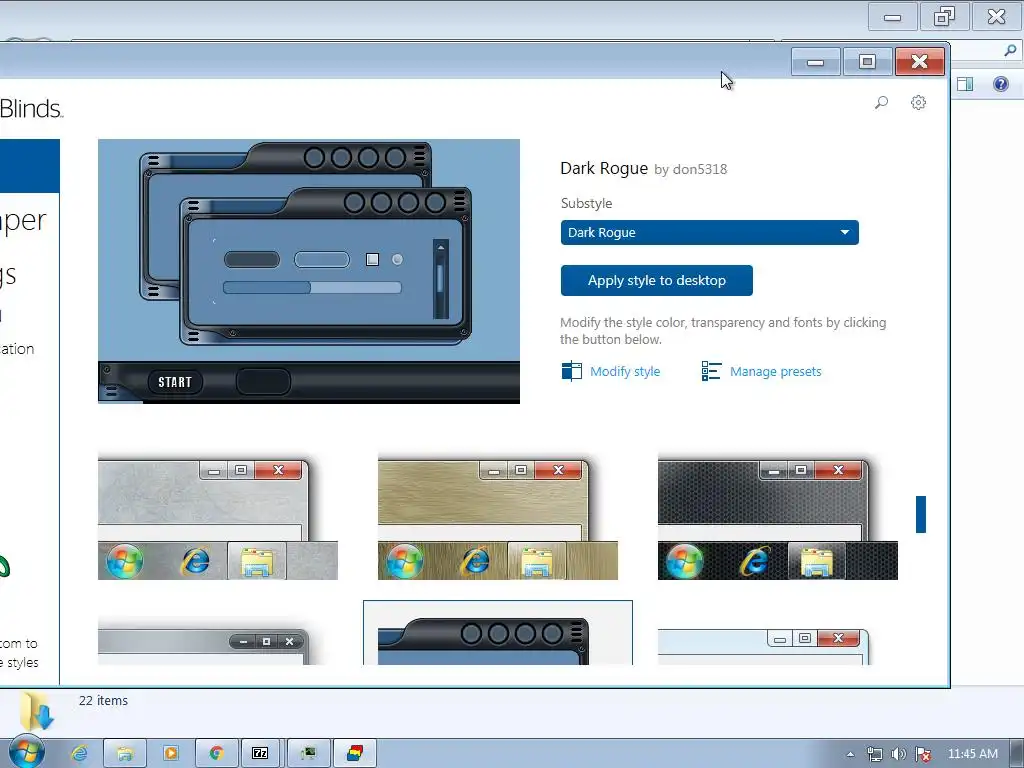This screenshot has width=1024, height=768.
Task: Expand the Substyle Dark Rogue dropdown
Action: pyautogui.click(x=709, y=232)
